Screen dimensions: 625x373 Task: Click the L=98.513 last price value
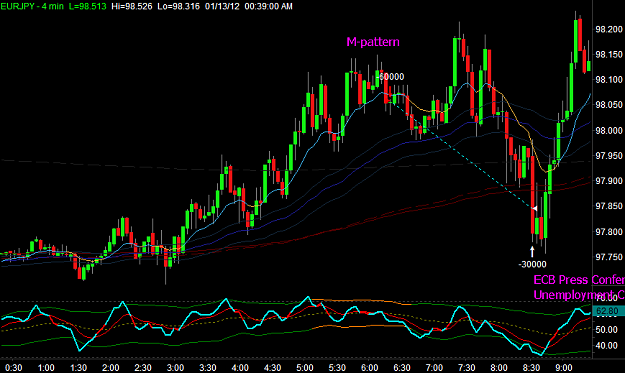click(x=88, y=6)
